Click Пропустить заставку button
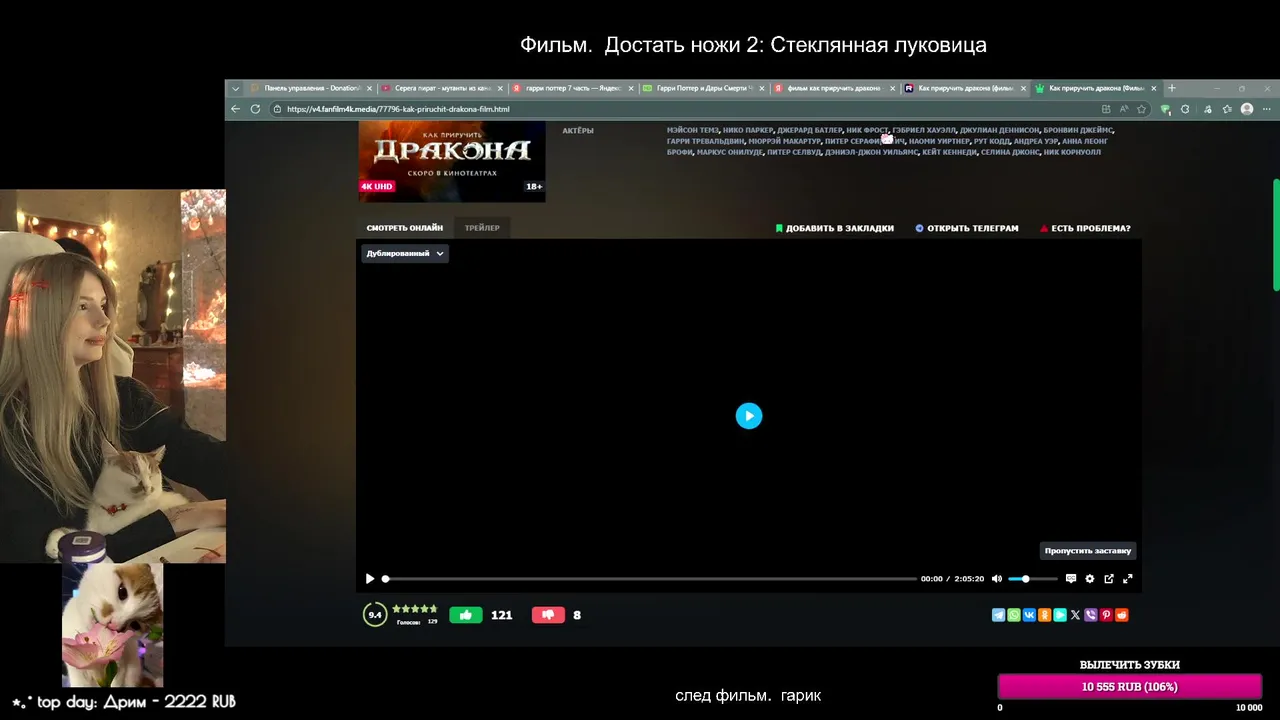1280x720 pixels. pyautogui.click(x=1088, y=551)
